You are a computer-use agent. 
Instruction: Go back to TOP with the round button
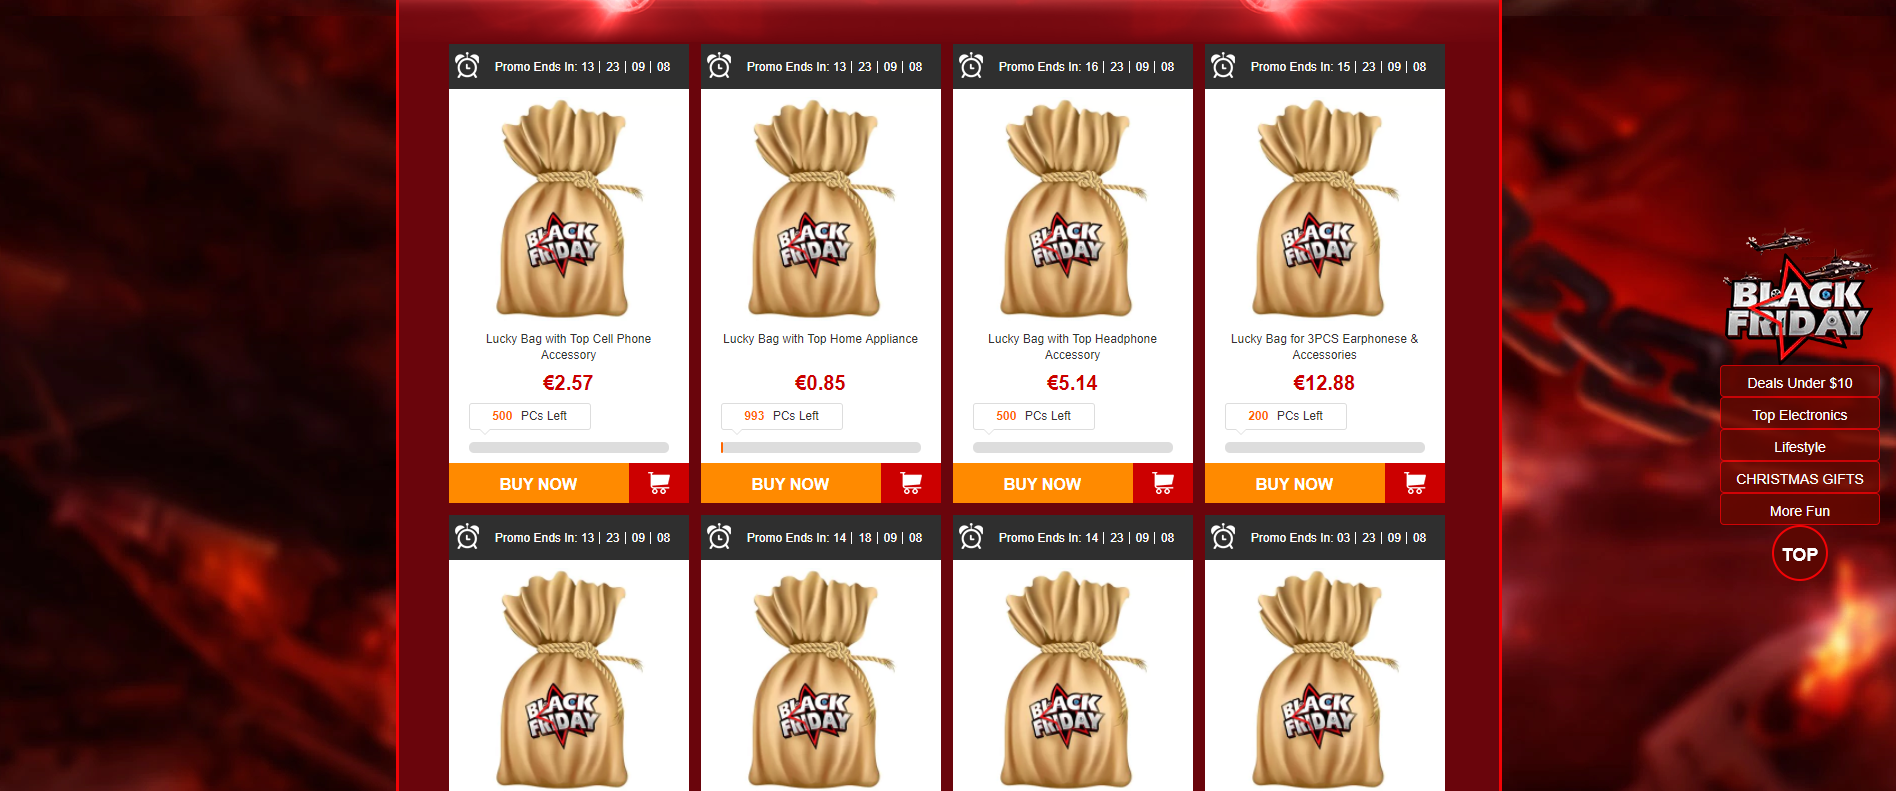(x=1800, y=554)
